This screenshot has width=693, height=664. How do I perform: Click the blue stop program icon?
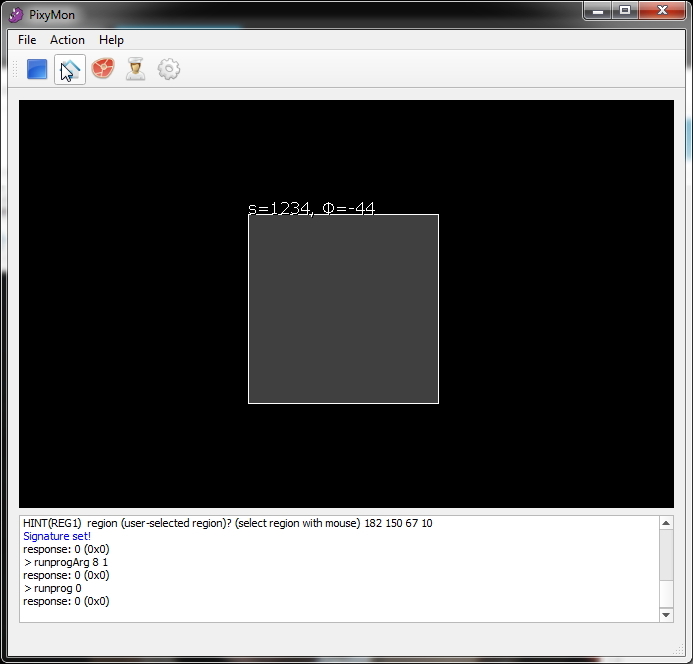tap(37, 69)
